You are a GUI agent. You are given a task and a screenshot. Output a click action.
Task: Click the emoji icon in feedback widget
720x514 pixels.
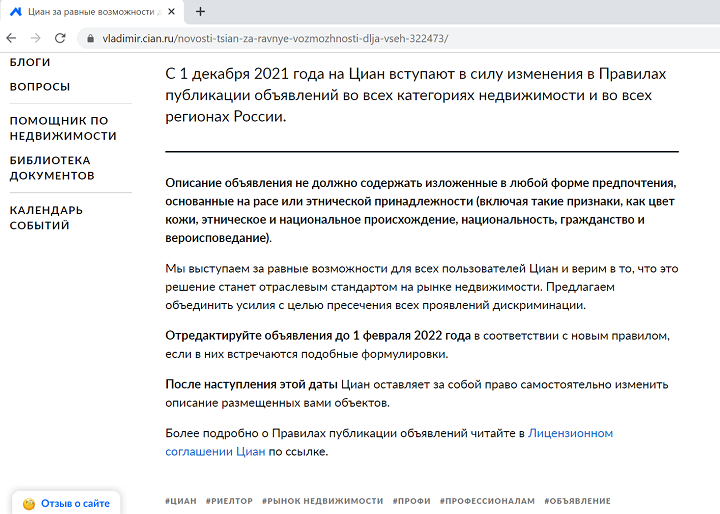pos(28,504)
